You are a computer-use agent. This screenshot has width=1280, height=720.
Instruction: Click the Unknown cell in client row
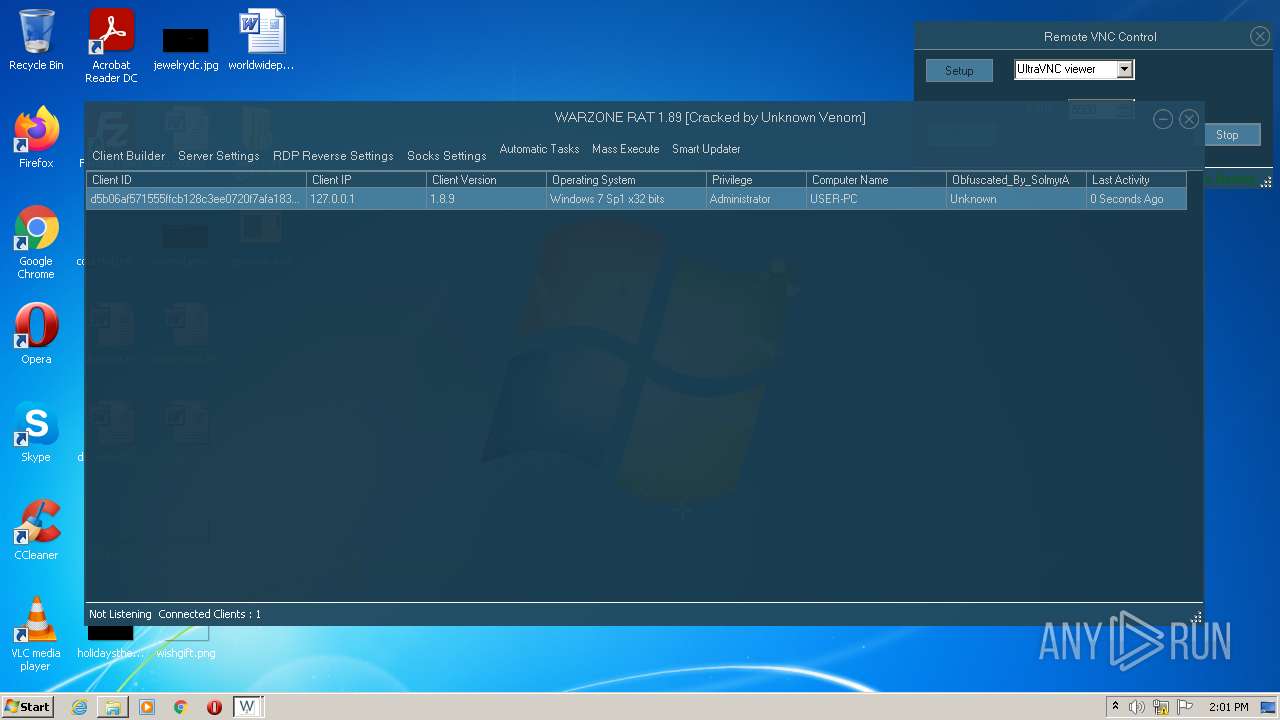[x=1017, y=199]
